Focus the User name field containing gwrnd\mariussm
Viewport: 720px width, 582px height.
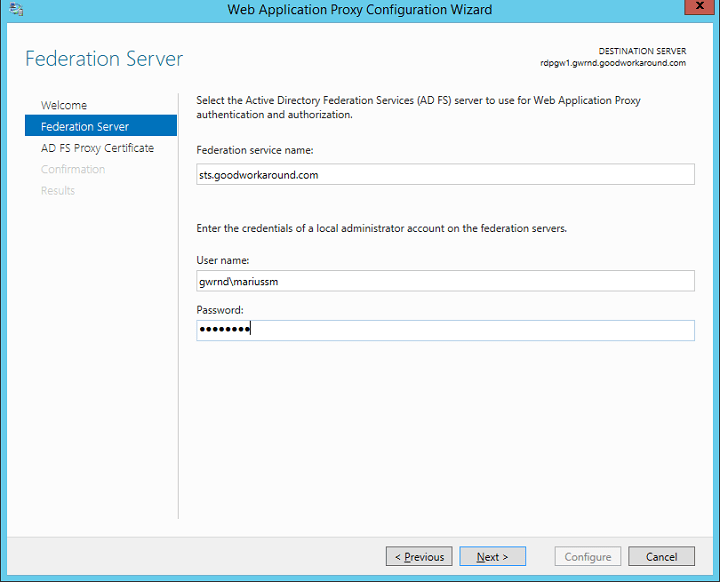pos(445,281)
